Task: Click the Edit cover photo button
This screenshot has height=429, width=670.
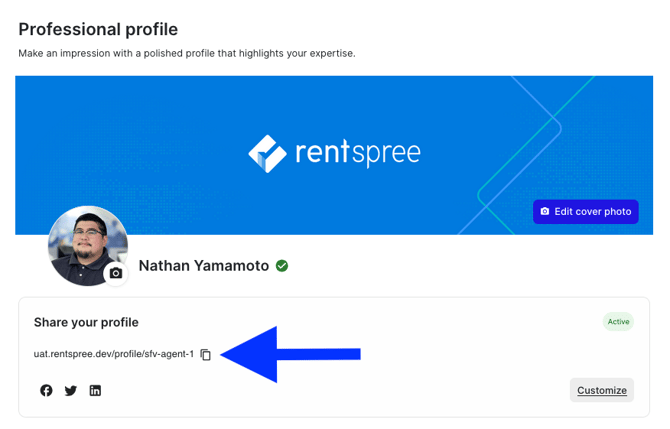Action: click(x=585, y=212)
